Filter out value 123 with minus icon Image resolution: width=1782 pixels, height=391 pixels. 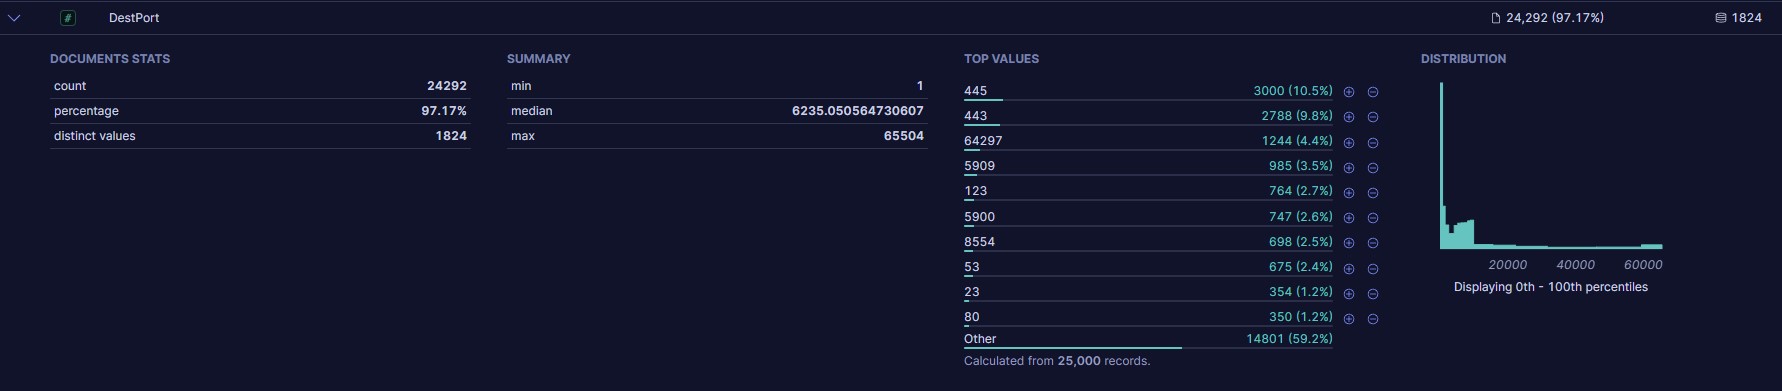(x=1373, y=193)
